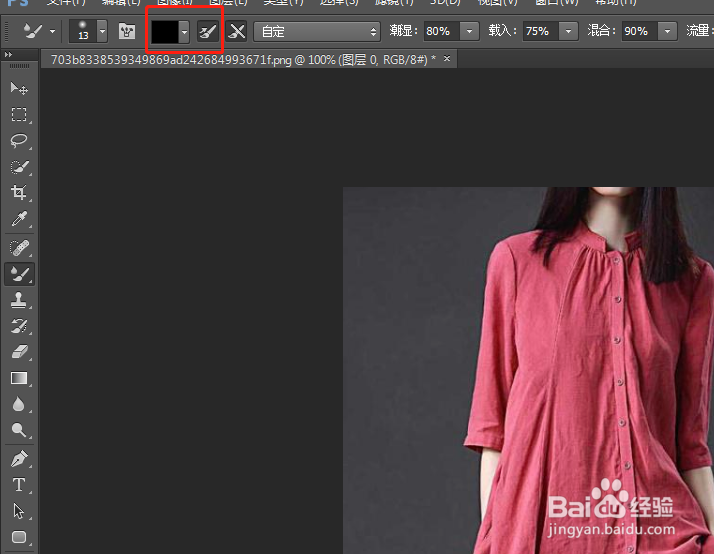Select the Move tool
714x554 pixels.
click(19, 88)
